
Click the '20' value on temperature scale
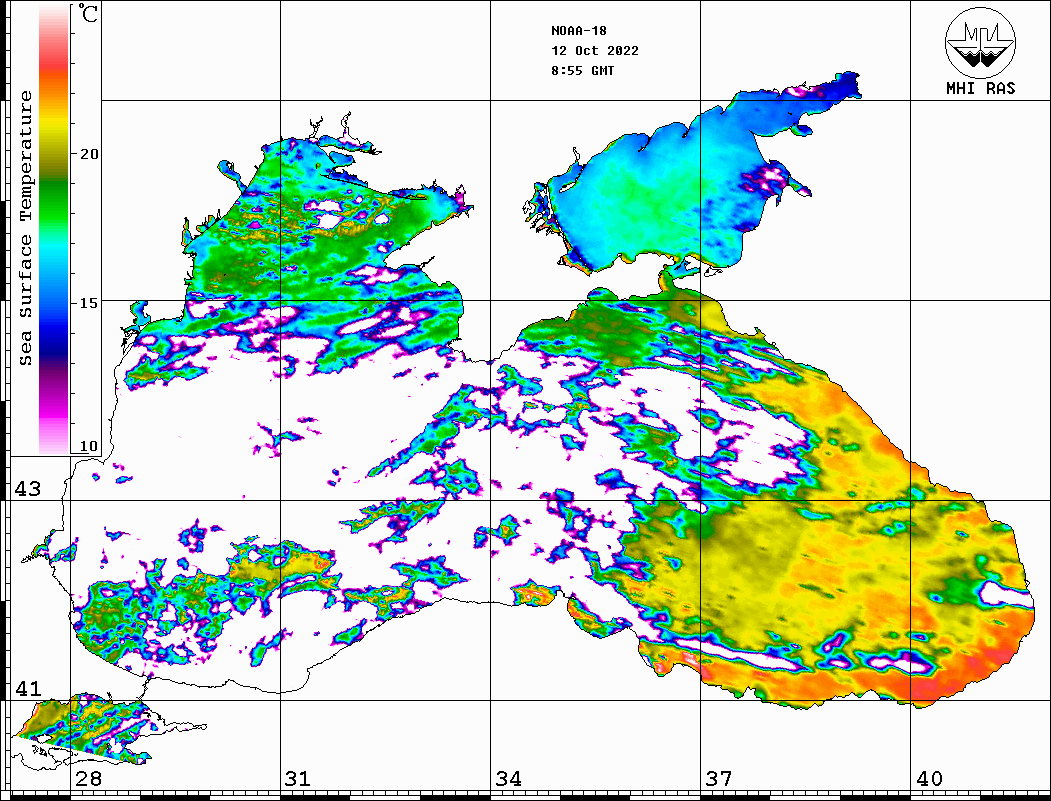[x=89, y=154]
